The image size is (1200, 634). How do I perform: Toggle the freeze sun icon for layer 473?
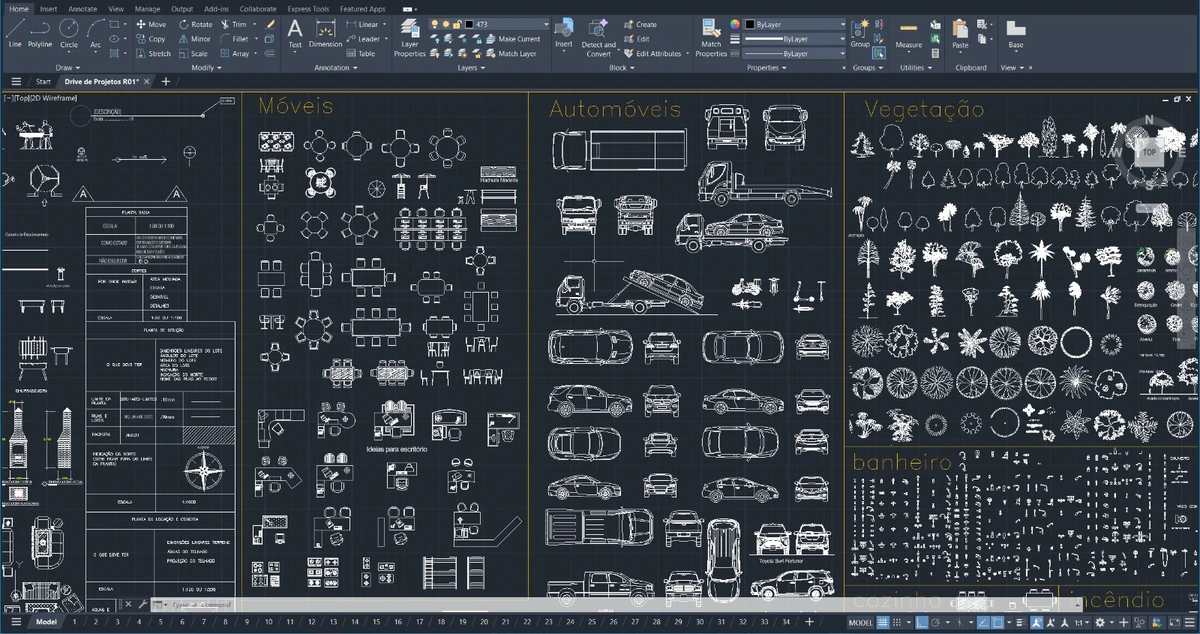point(446,24)
